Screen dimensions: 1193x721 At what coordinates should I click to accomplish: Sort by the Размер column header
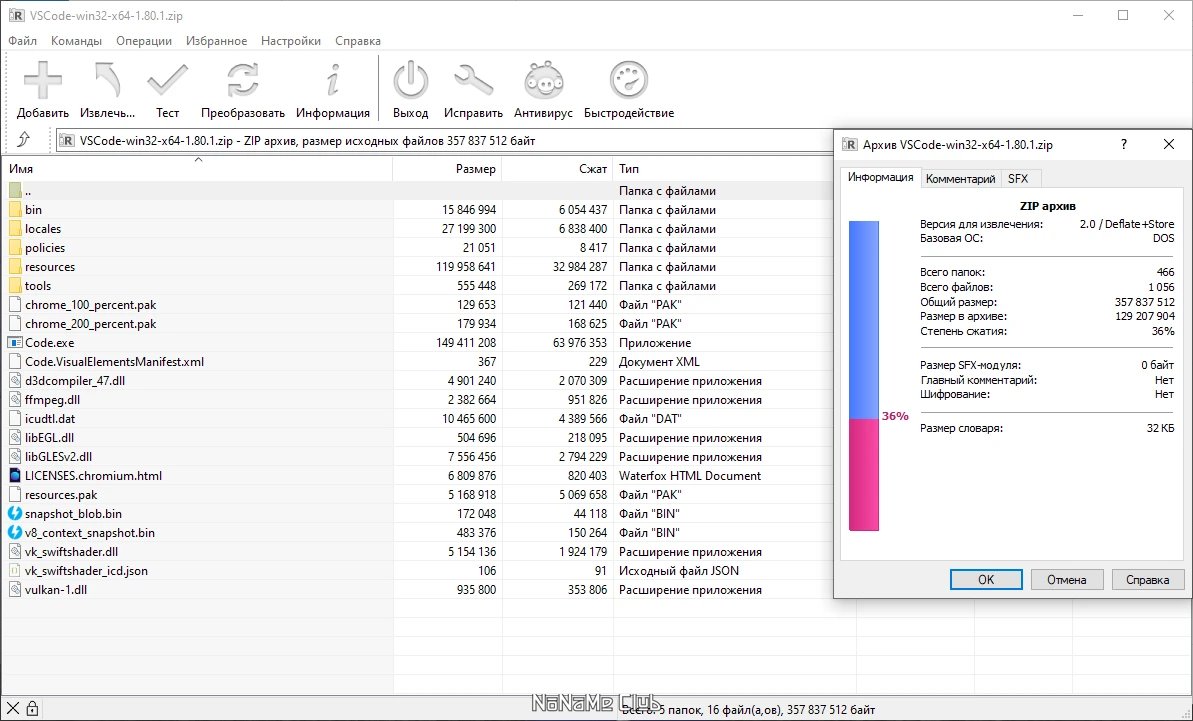coord(447,169)
